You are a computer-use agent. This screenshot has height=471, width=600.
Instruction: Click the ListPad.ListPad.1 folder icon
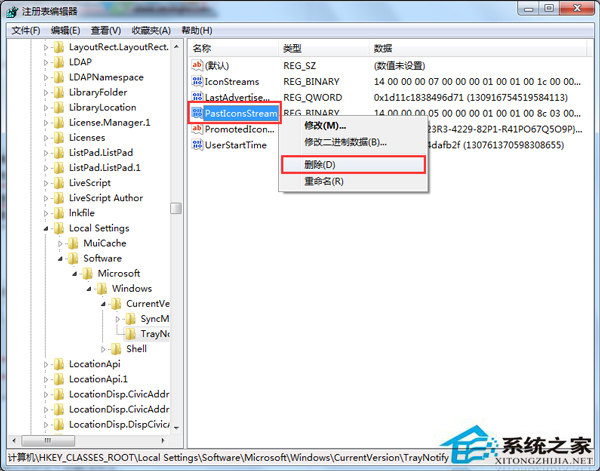(x=59, y=168)
